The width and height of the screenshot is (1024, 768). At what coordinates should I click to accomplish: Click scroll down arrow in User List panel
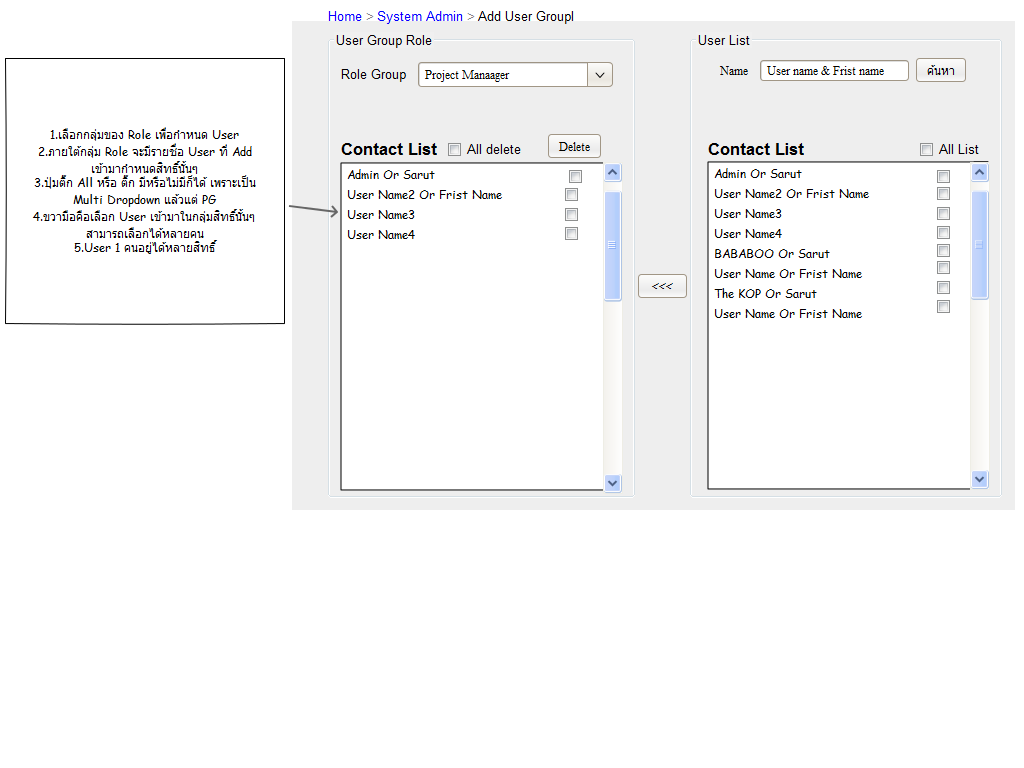click(x=980, y=479)
